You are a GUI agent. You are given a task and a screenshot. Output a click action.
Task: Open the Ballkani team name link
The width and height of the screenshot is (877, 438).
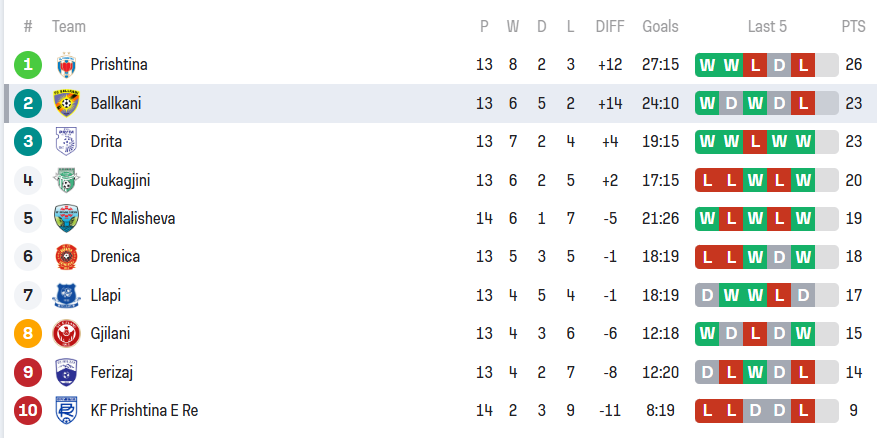(x=116, y=103)
